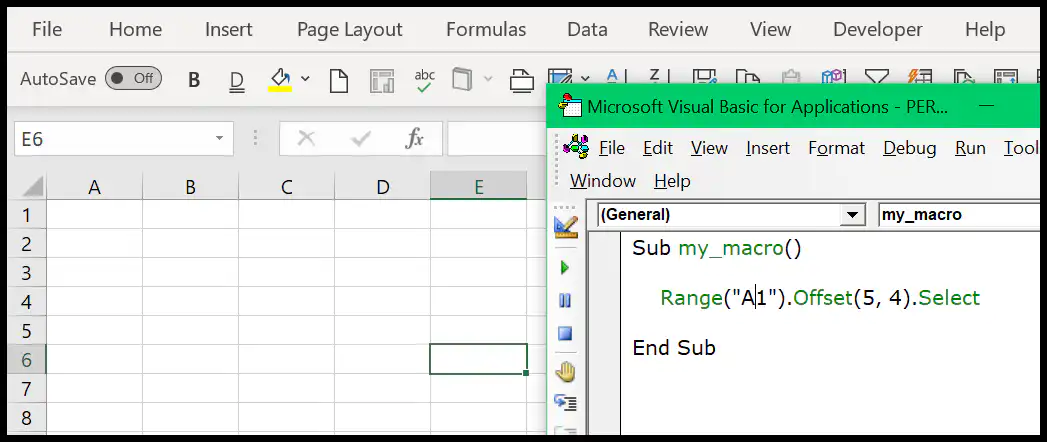Open VBA editor Edit menu
1047x442 pixels.
tap(658, 148)
